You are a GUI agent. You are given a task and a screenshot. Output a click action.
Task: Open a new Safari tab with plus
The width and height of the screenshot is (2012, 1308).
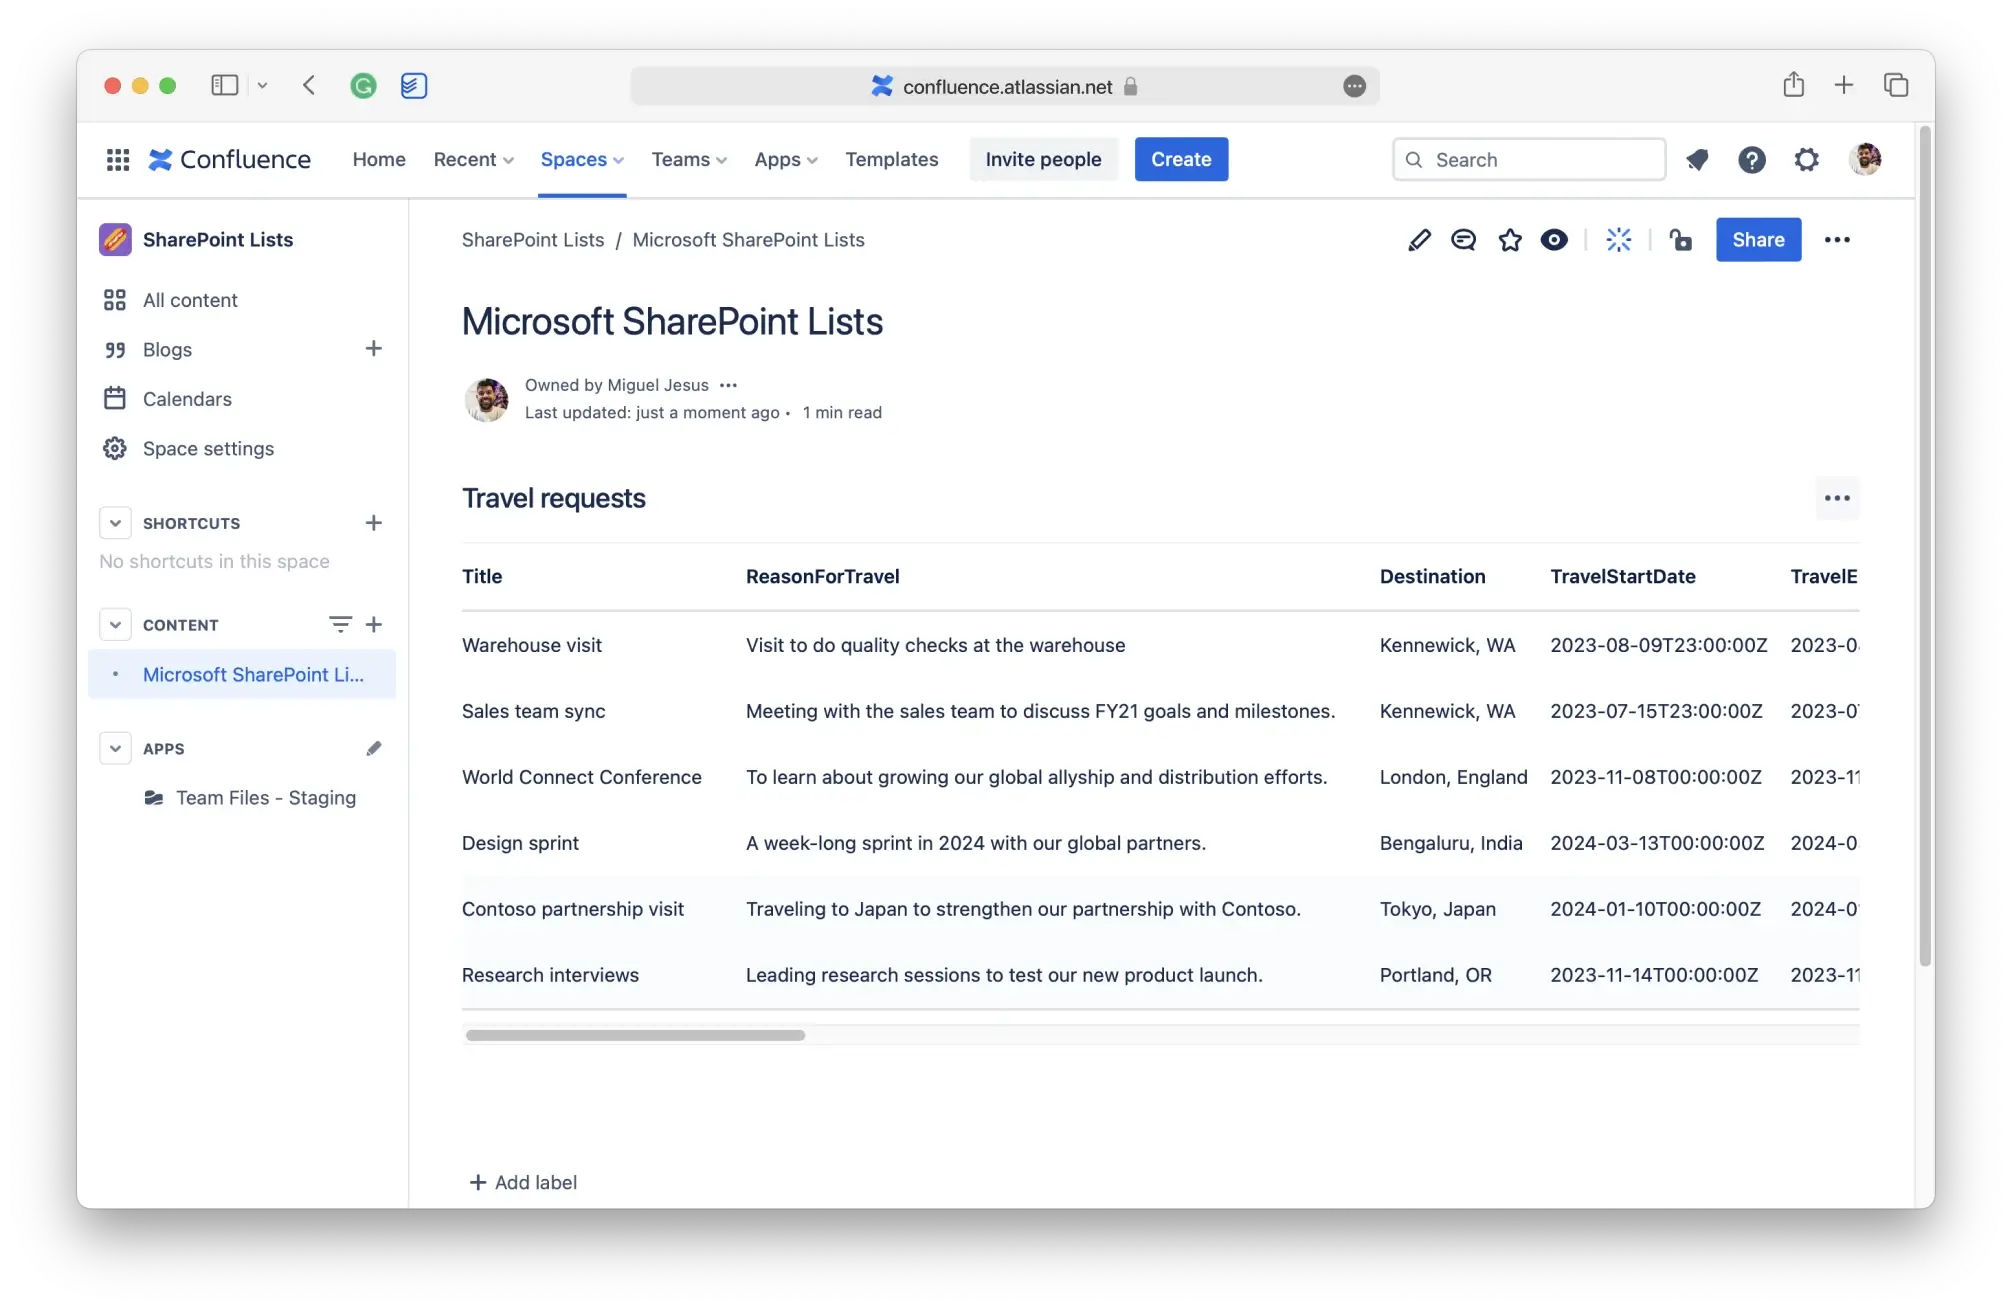1844,86
